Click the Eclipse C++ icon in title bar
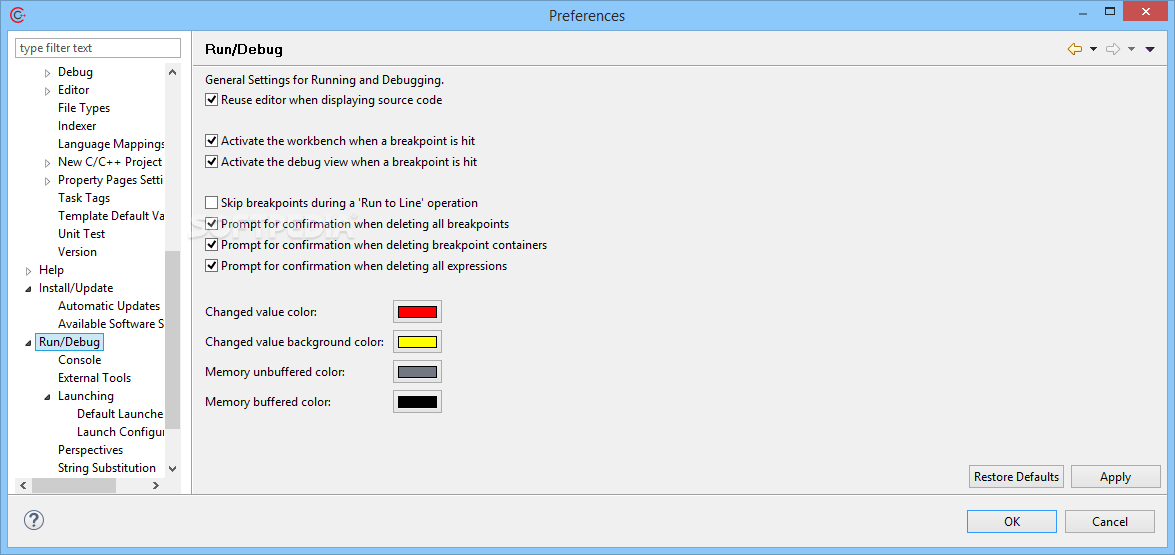 pos(19,14)
